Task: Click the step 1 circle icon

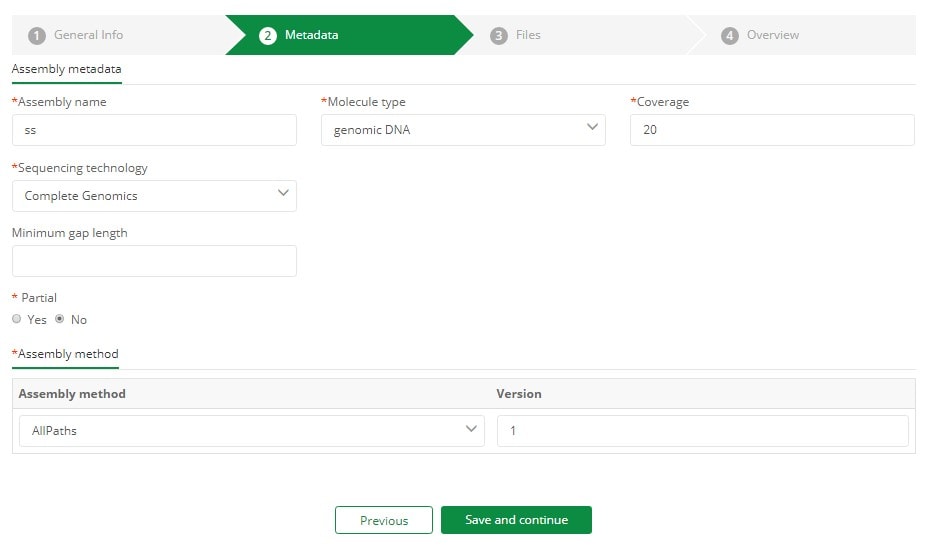Action: pos(37,35)
